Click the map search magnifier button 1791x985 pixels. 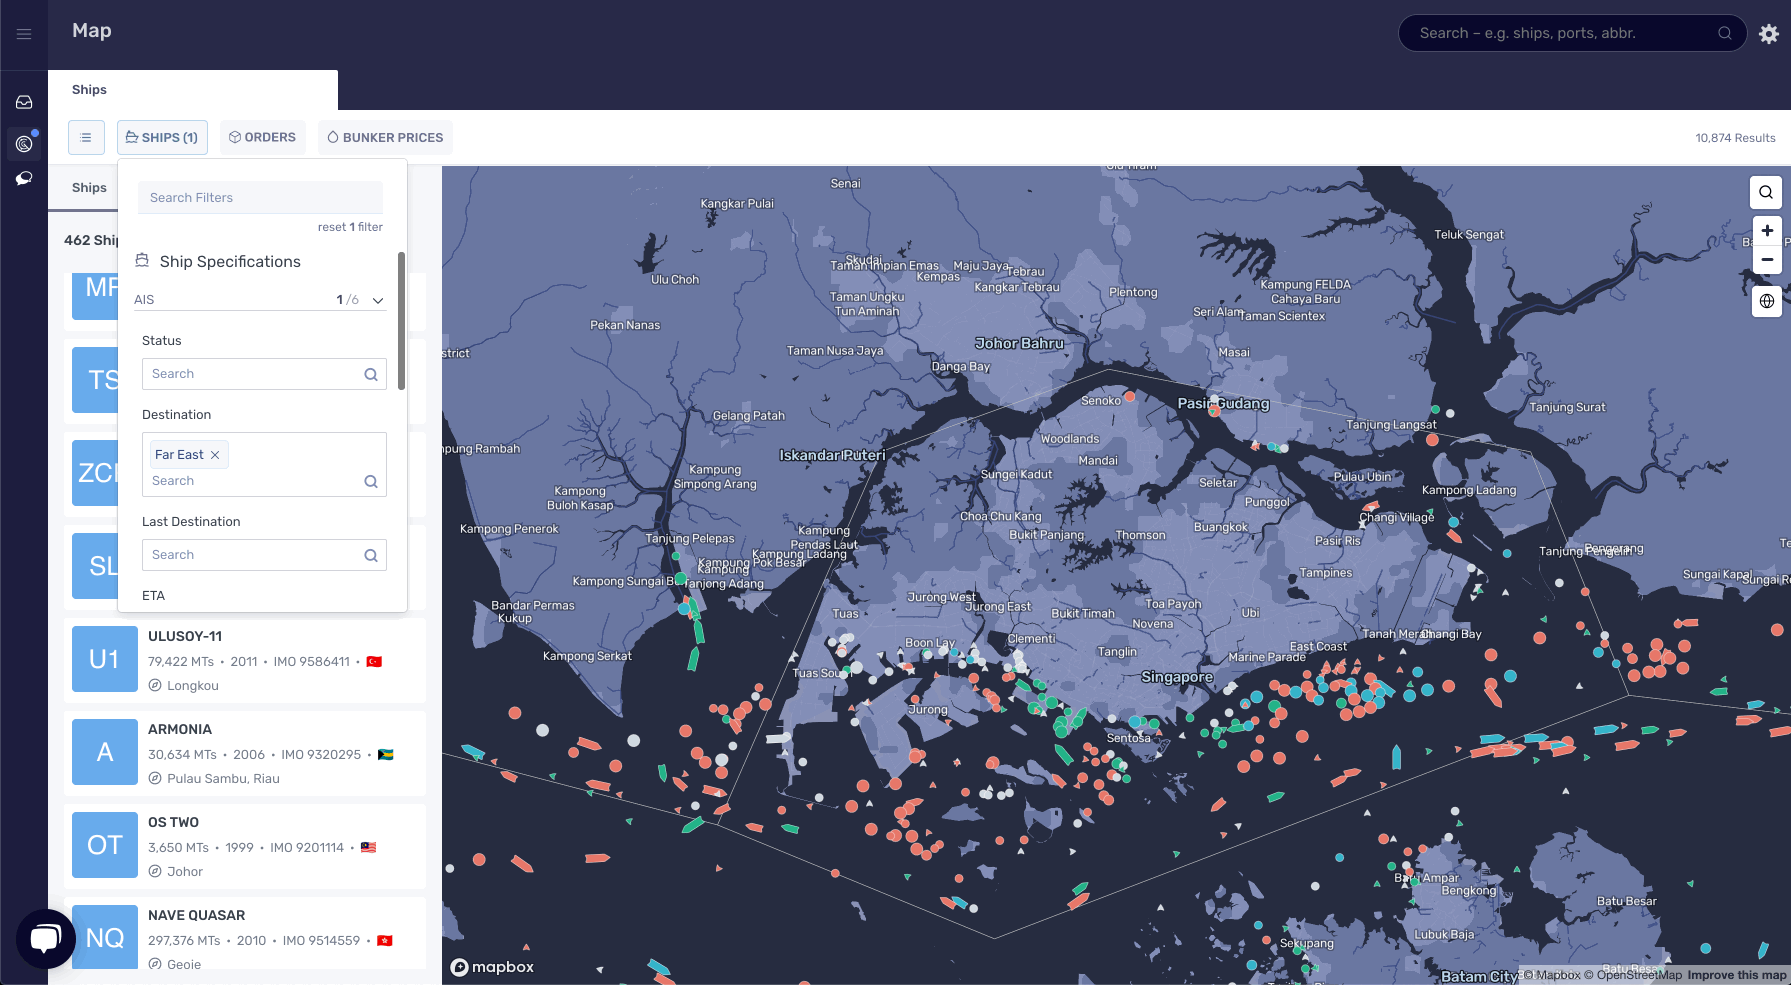(1766, 192)
